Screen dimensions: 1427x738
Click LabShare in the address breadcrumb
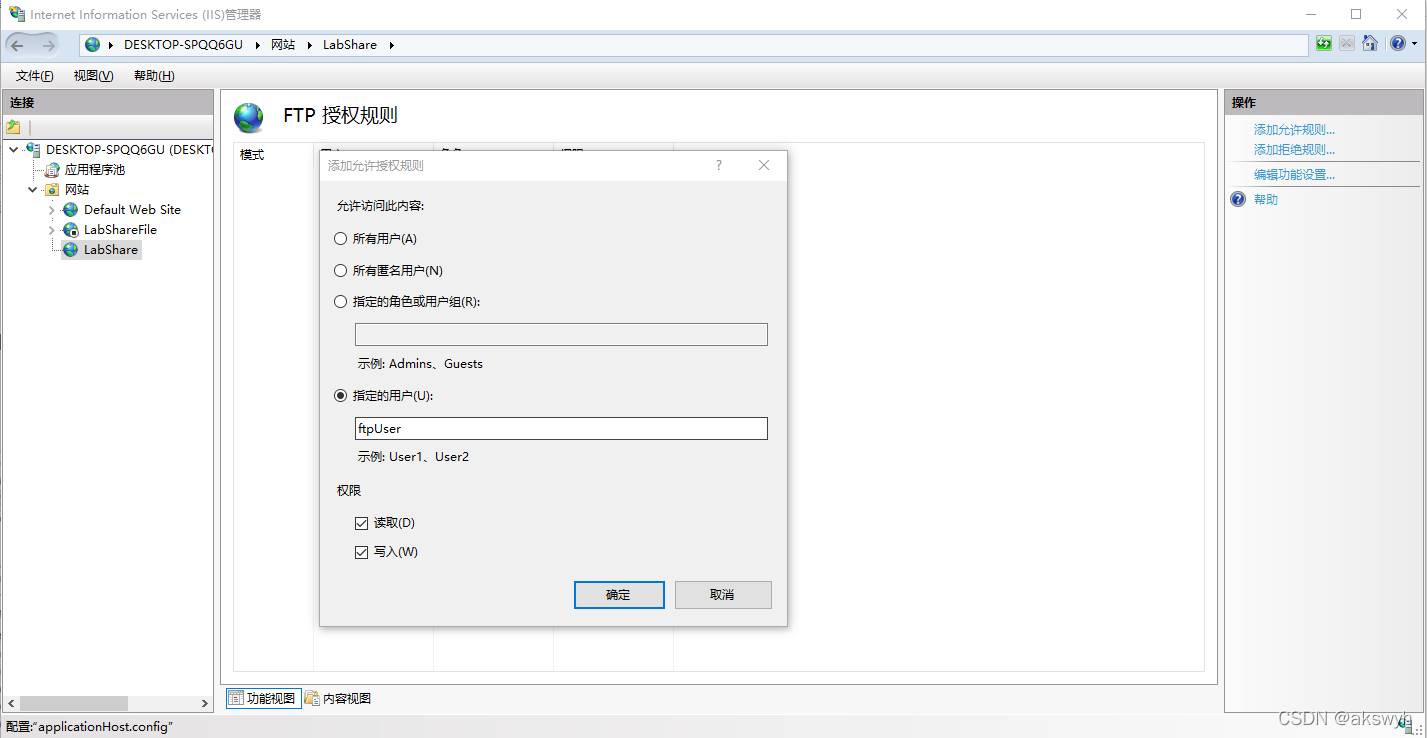(x=350, y=45)
